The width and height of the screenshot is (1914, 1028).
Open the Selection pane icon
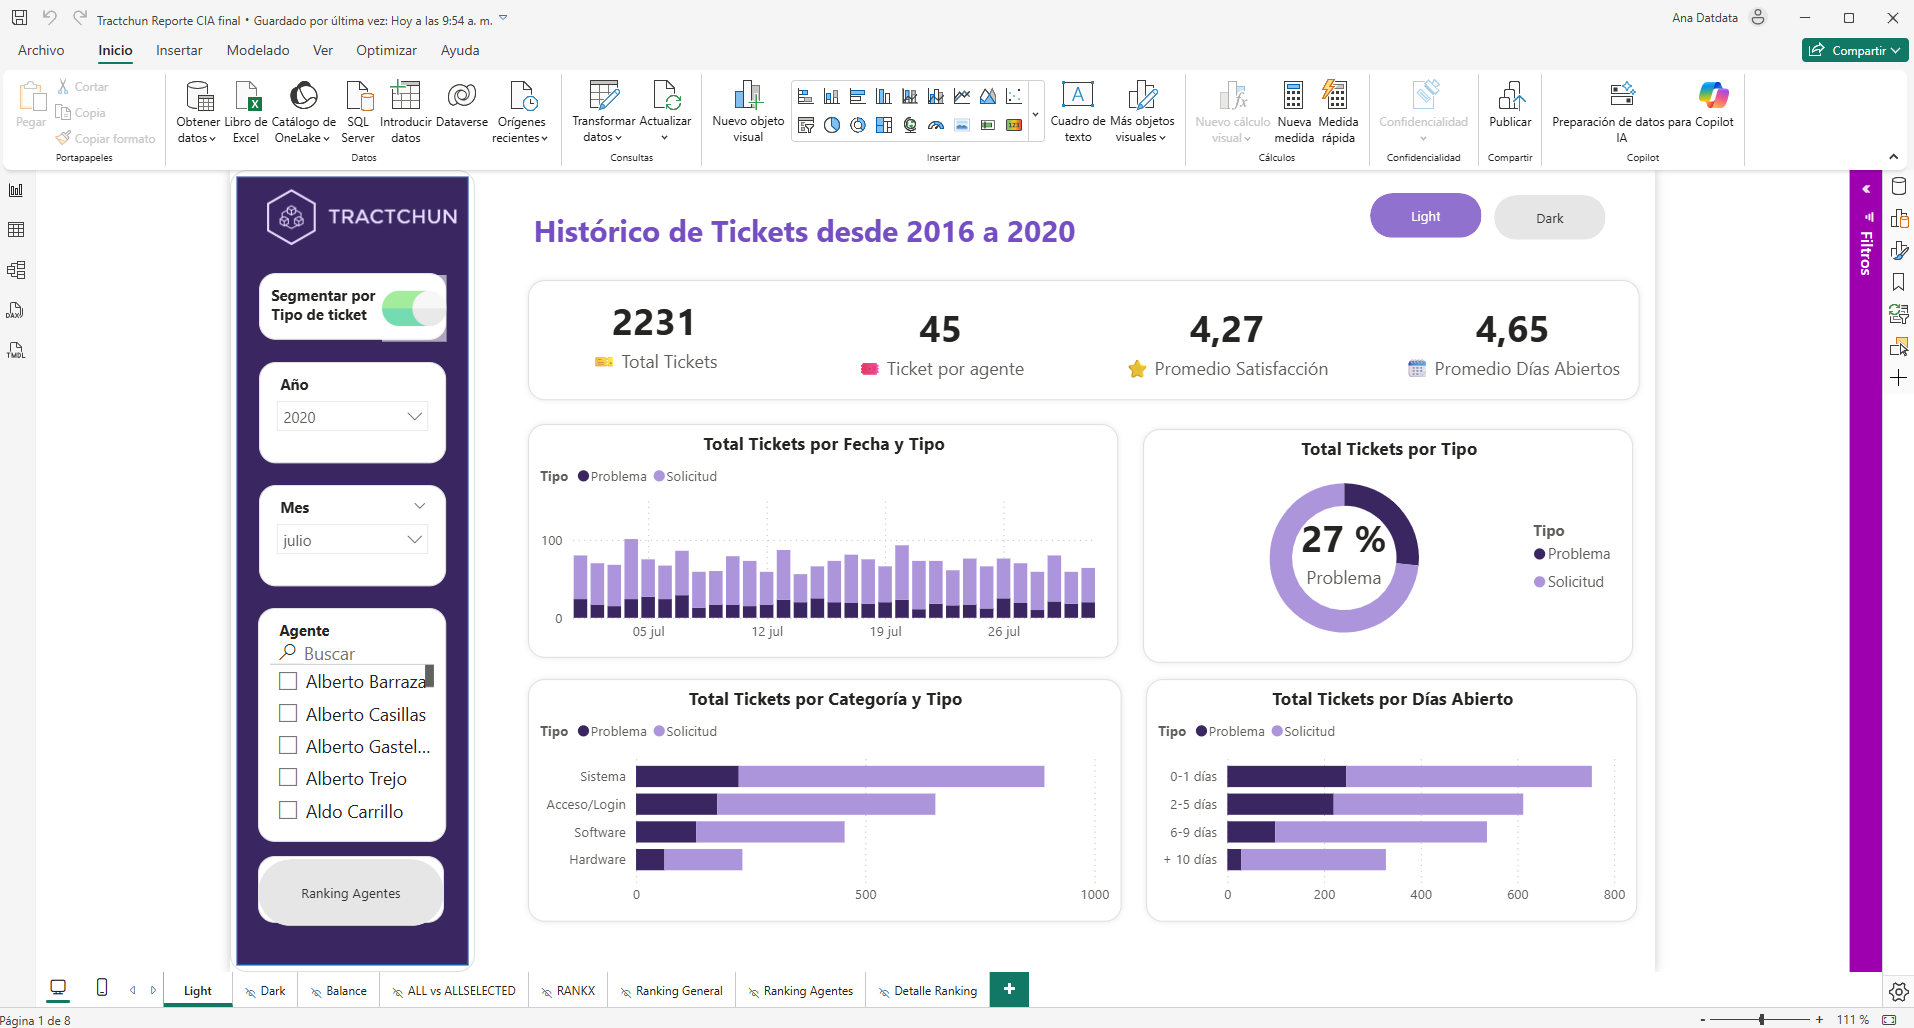(1899, 346)
